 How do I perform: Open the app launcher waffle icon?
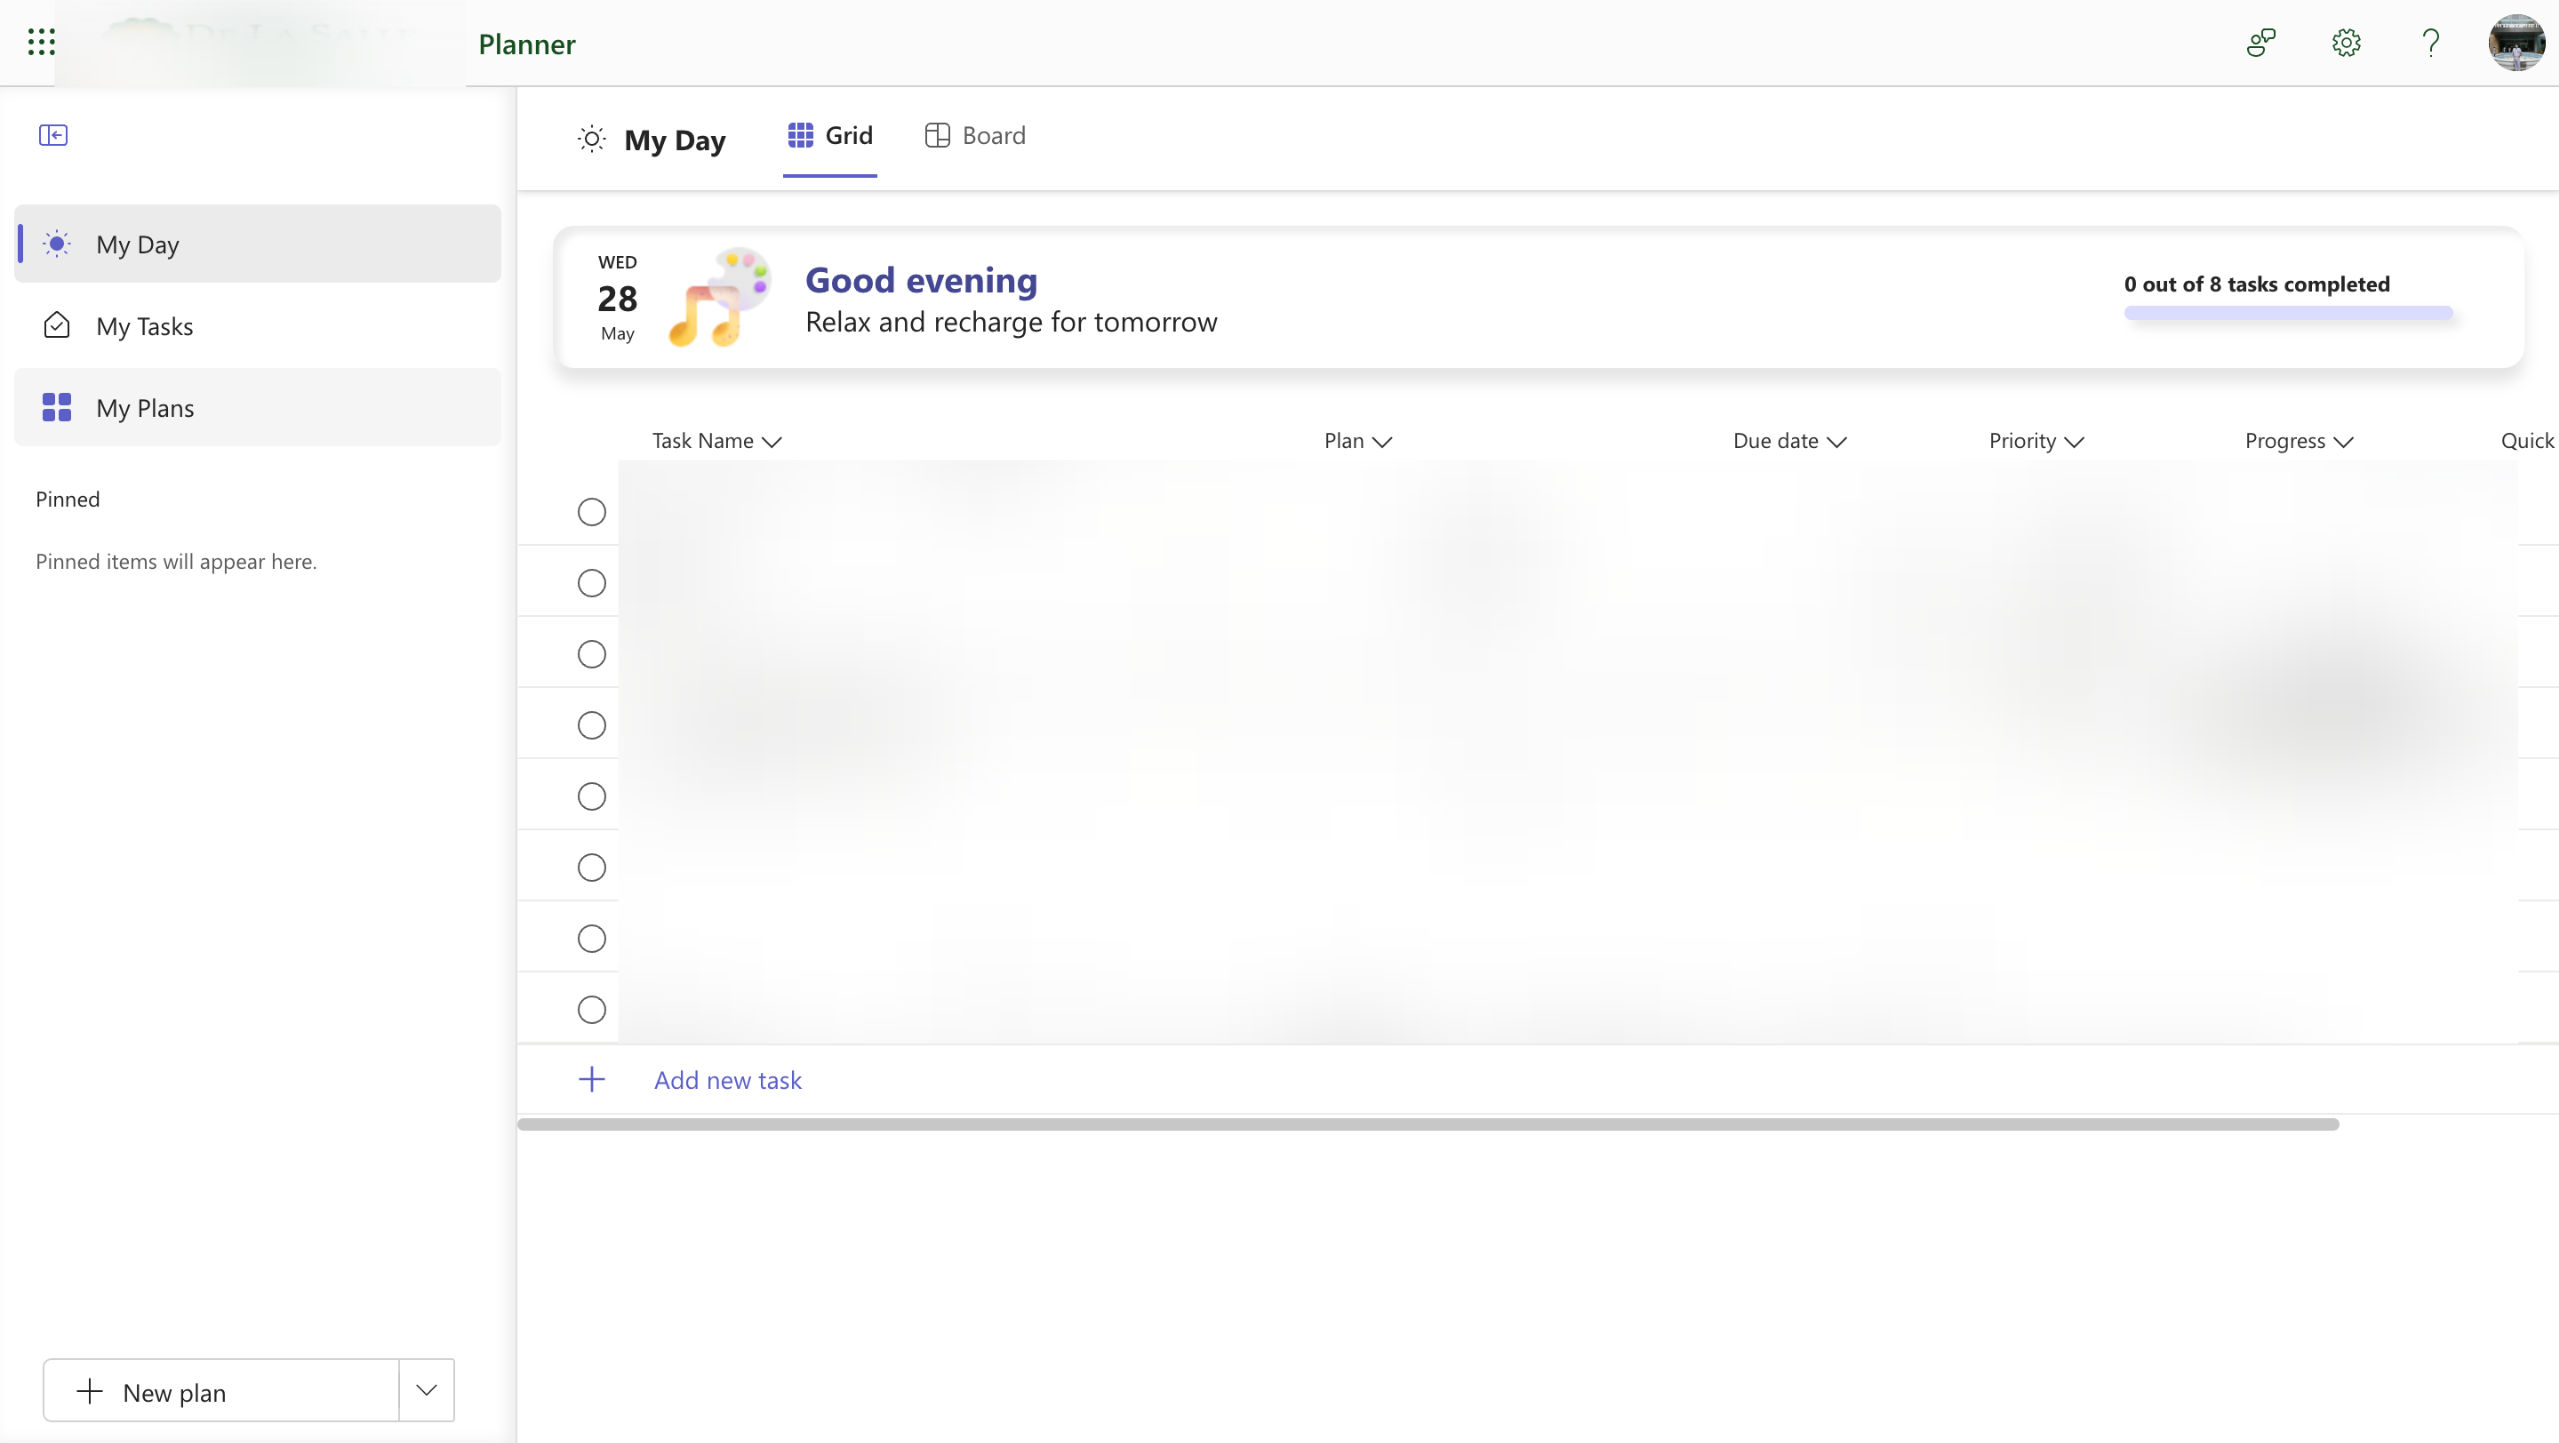[41, 42]
